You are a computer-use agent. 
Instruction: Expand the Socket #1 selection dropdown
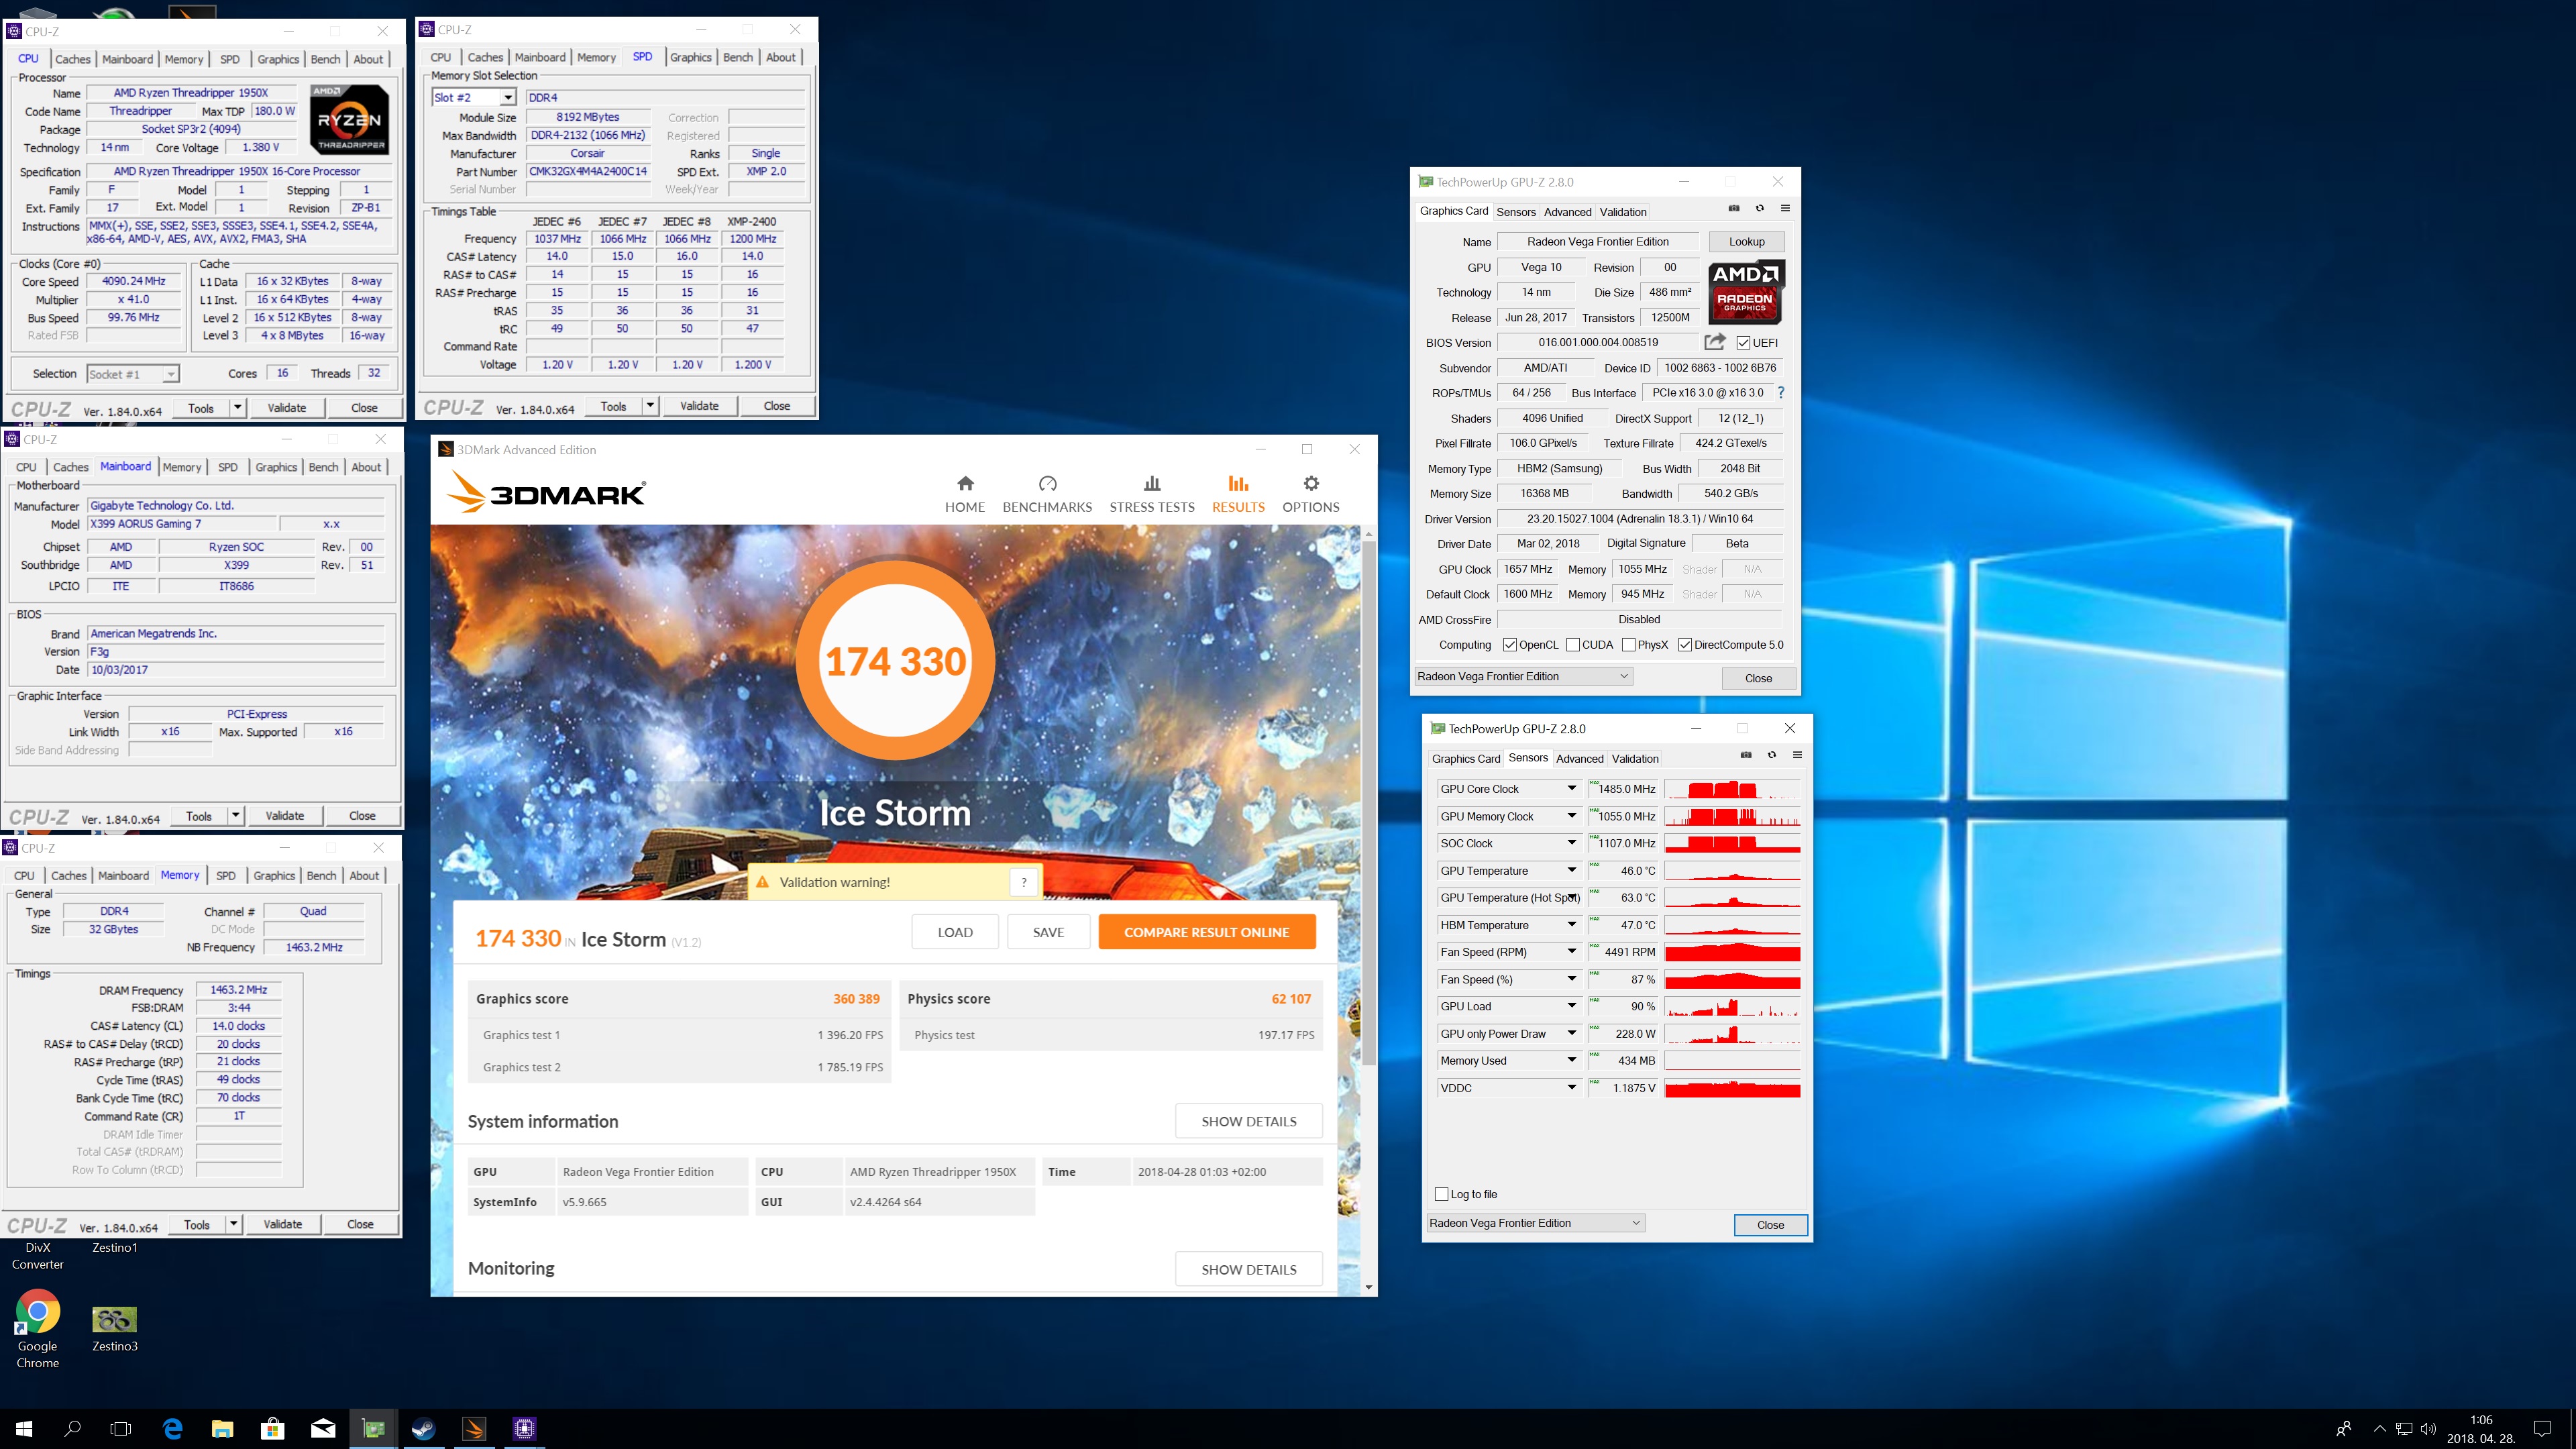[171, 374]
